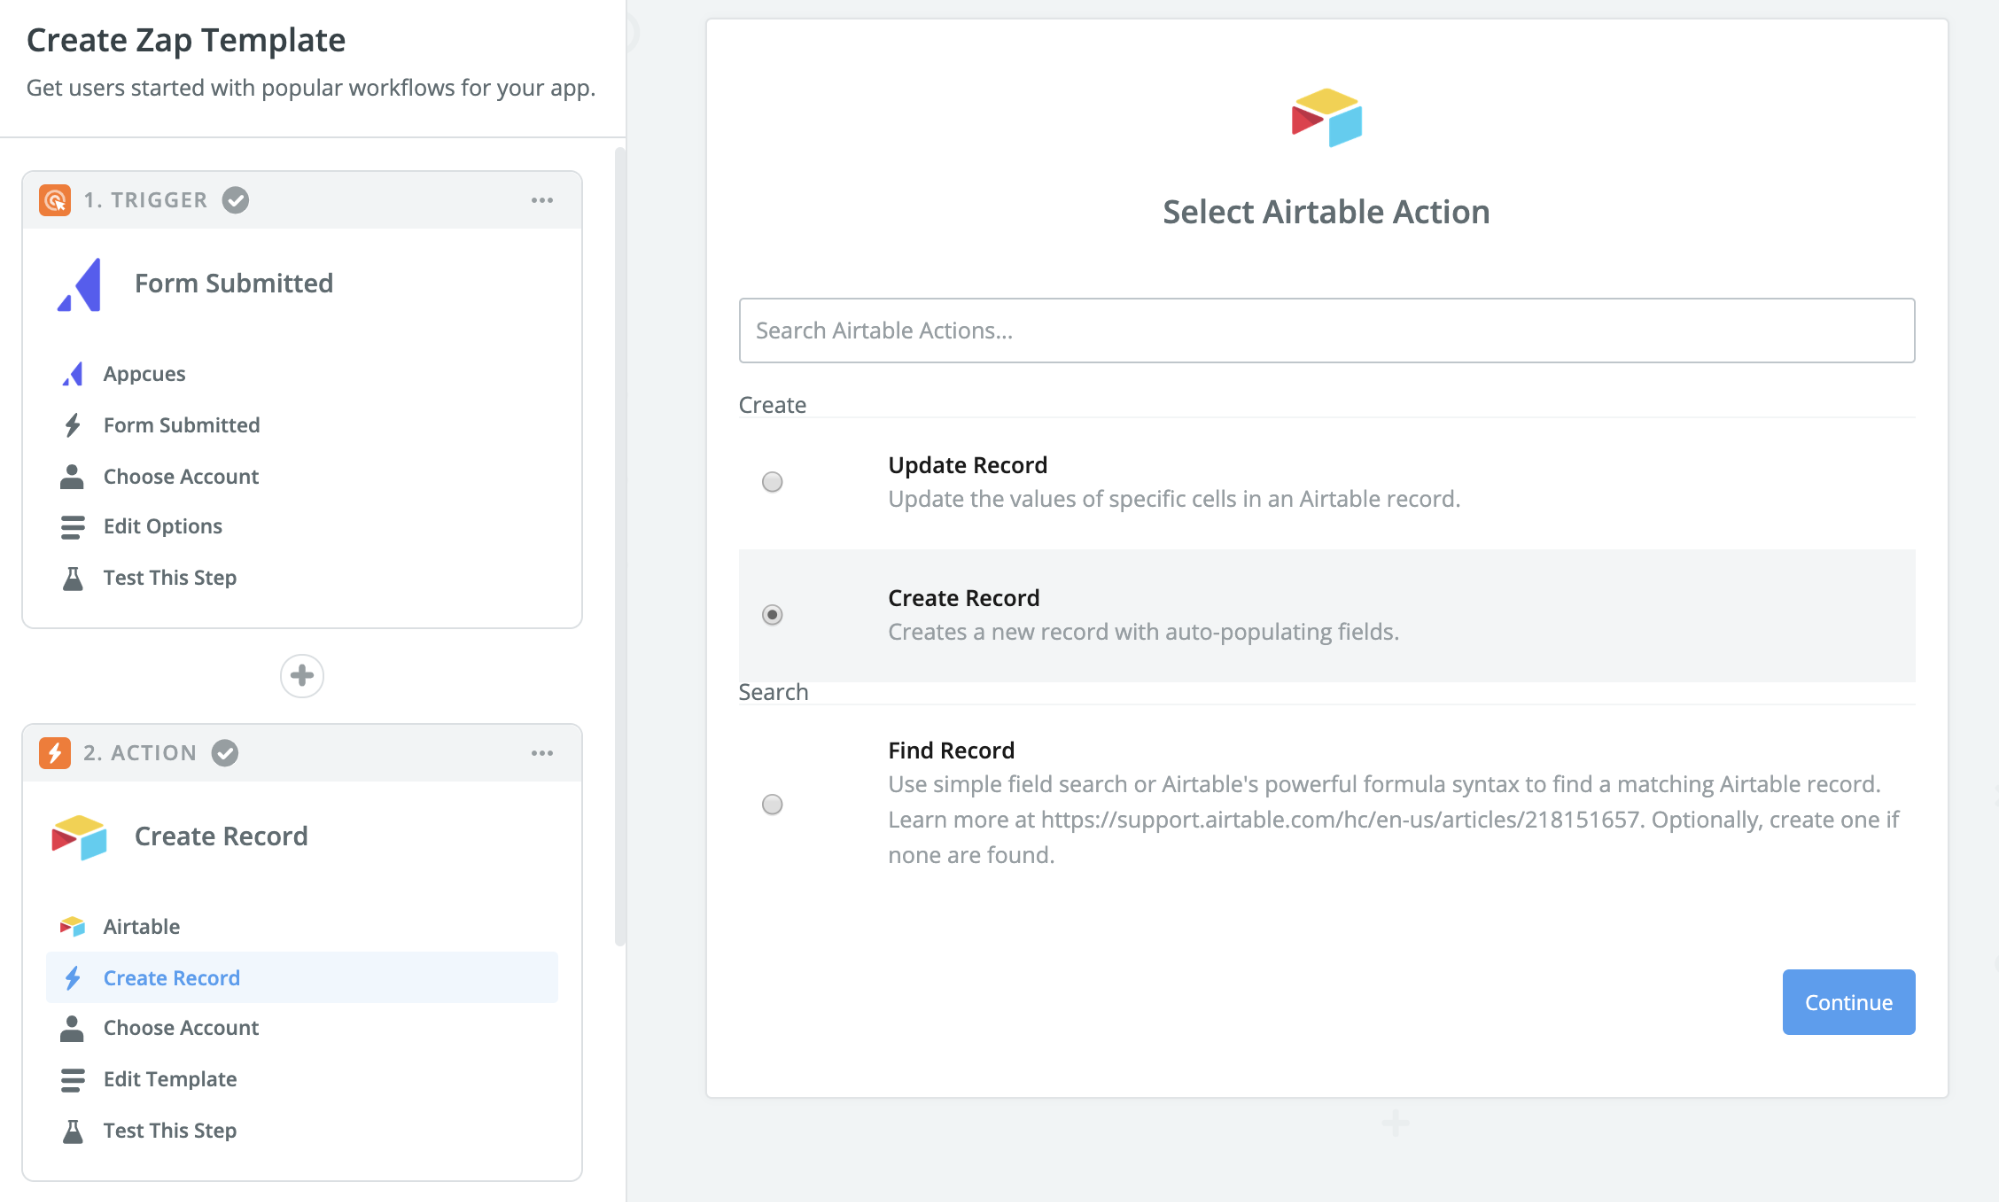Click the blue bolt beside Create Record
1999x1202 pixels.
72,978
